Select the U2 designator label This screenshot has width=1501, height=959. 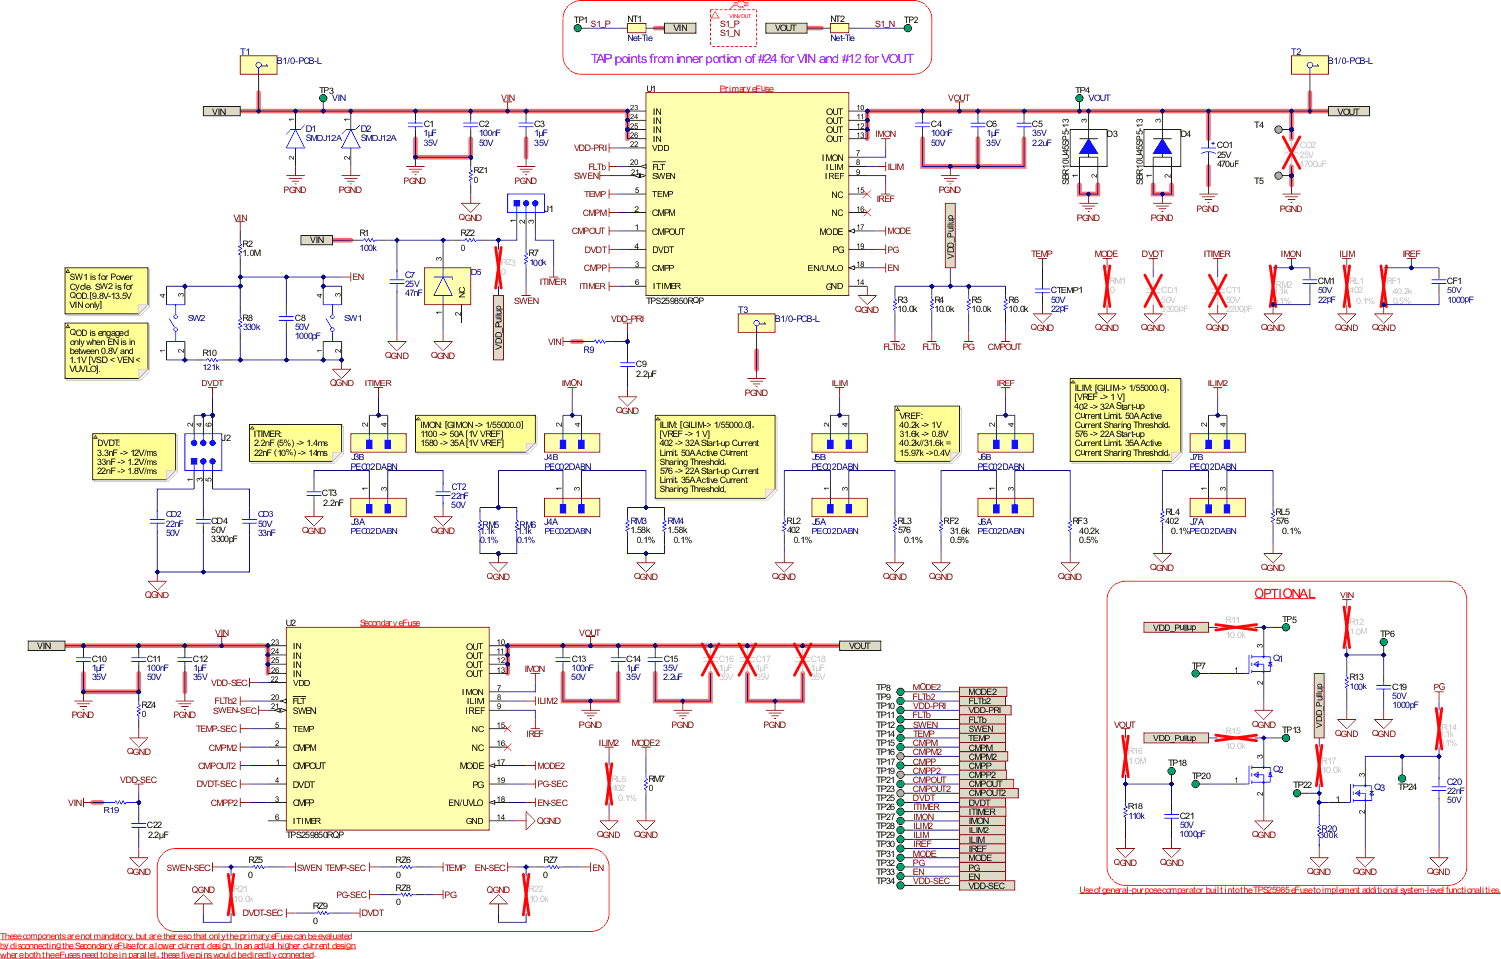[x=291, y=623]
